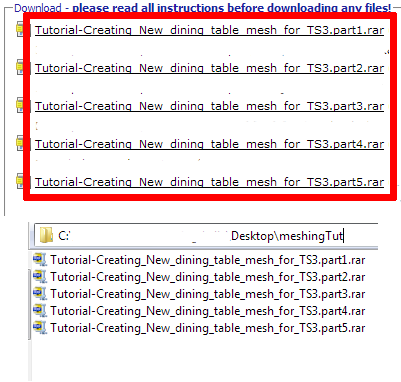Open the part1.rar download link
401x382 pixels.
209,30
